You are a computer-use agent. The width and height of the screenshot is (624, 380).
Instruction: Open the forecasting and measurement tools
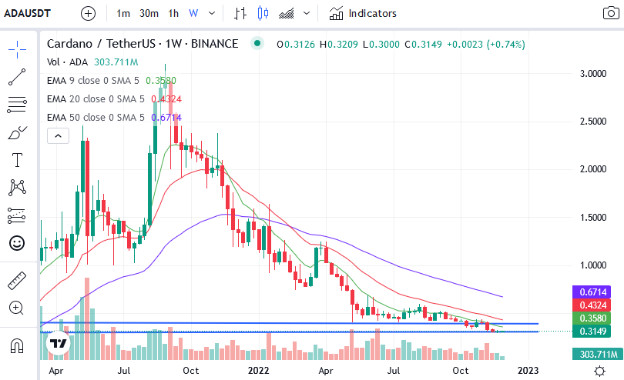(x=17, y=216)
